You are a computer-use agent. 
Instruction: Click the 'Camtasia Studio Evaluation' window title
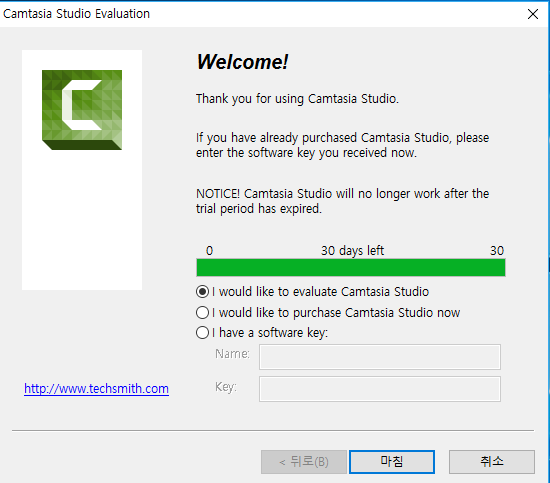(x=76, y=14)
